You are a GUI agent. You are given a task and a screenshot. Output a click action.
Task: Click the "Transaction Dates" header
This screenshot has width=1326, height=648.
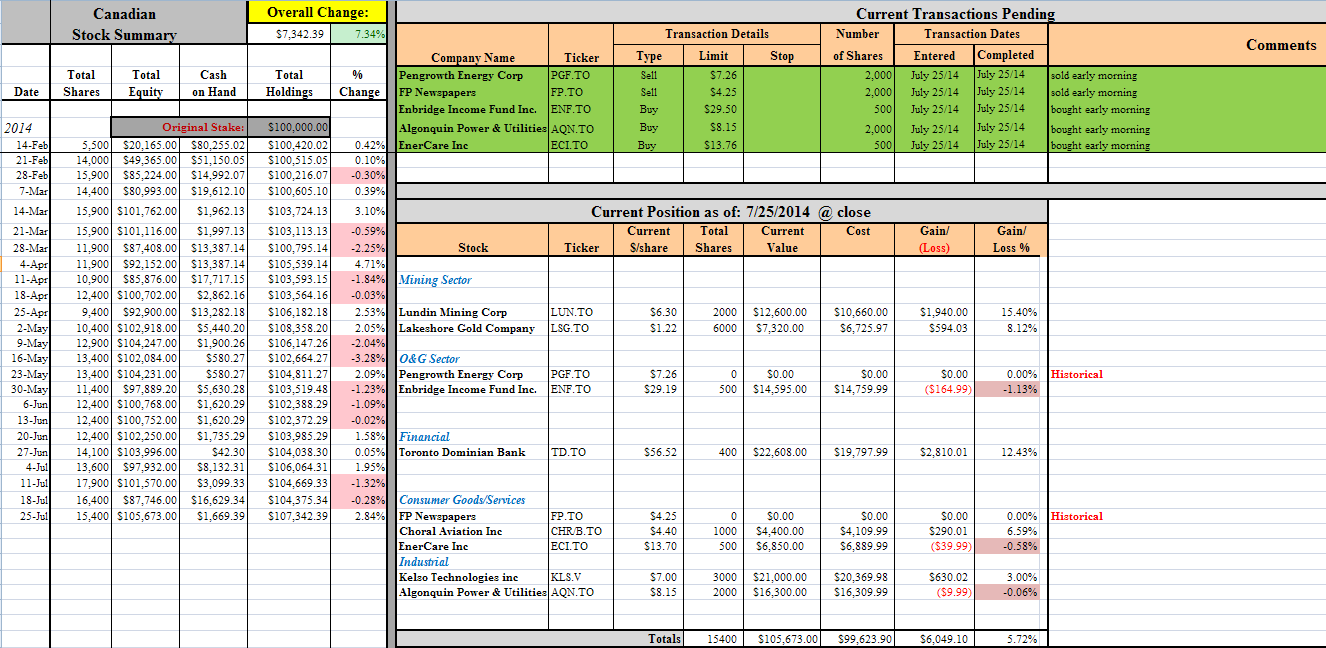coord(971,34)
